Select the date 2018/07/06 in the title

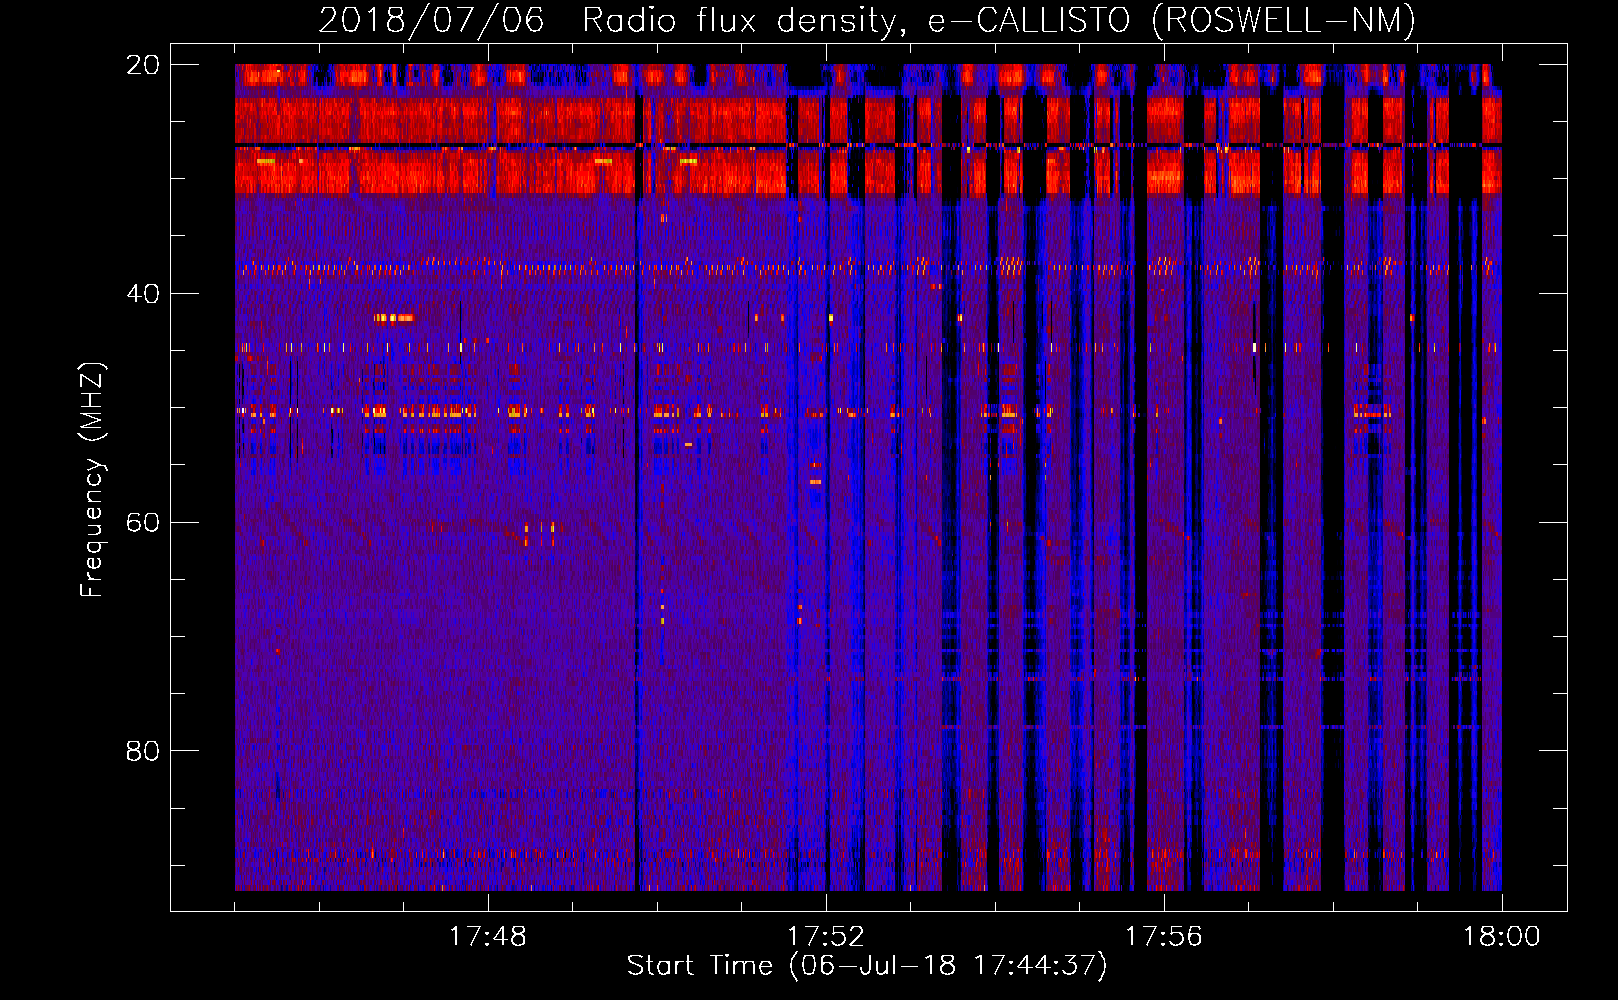tap(431, 20)
